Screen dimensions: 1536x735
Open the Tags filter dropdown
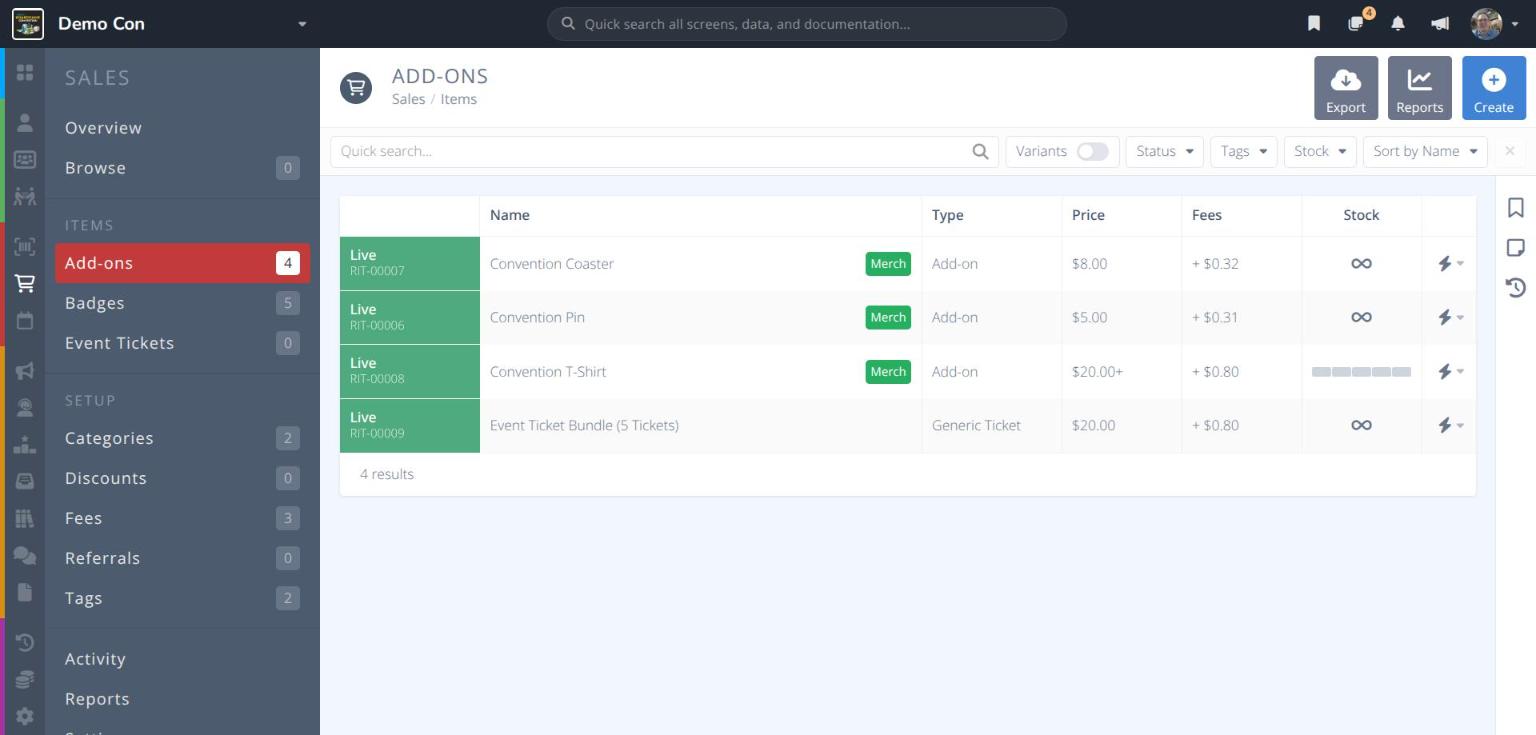(x=1244, y=152)
